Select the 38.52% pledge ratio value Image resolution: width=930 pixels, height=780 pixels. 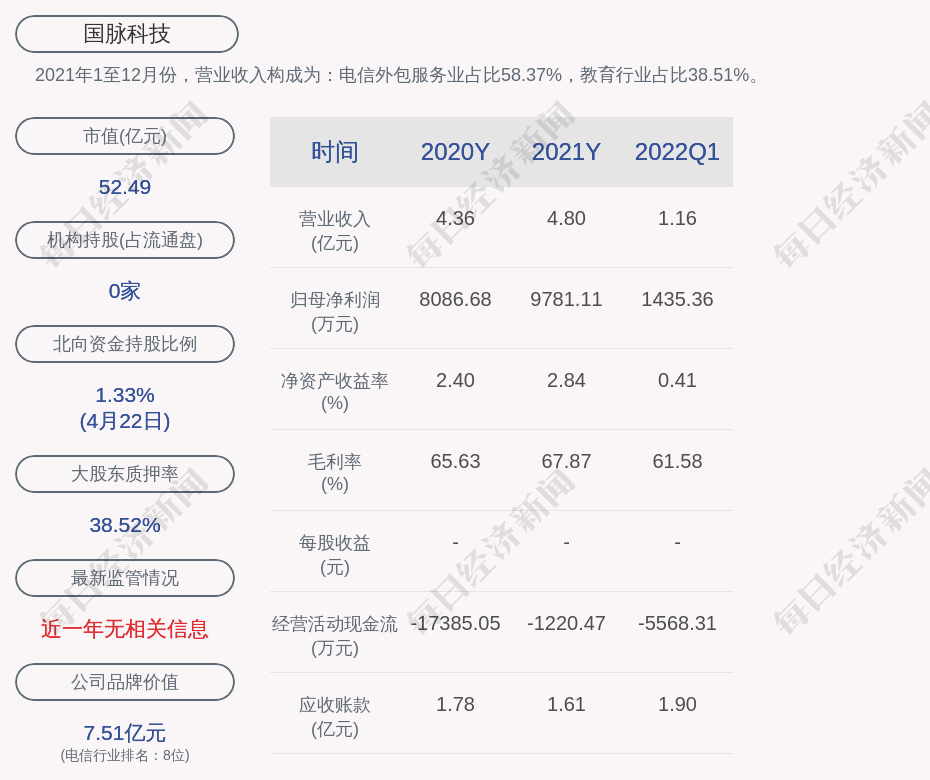point(125,525)
